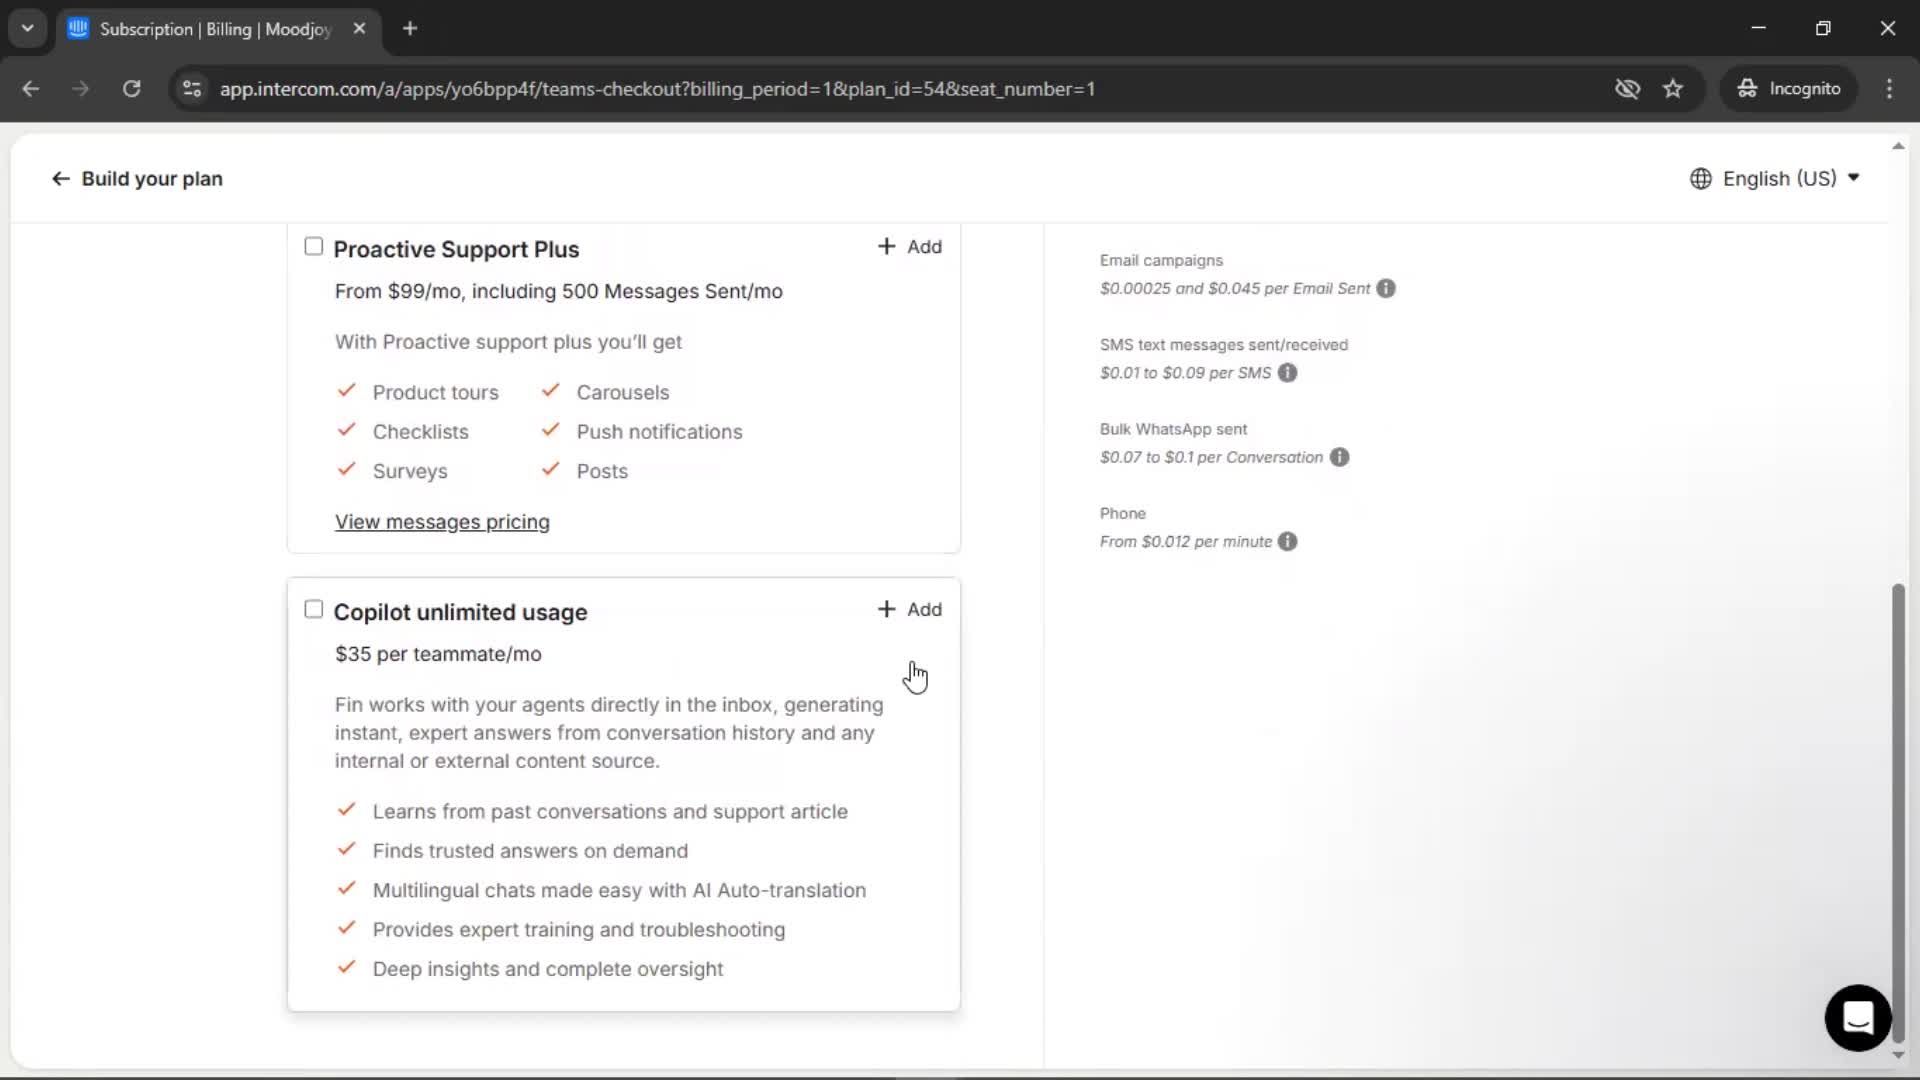Reload the page in the browser
1920x1080 pixels.
point(131,89)
